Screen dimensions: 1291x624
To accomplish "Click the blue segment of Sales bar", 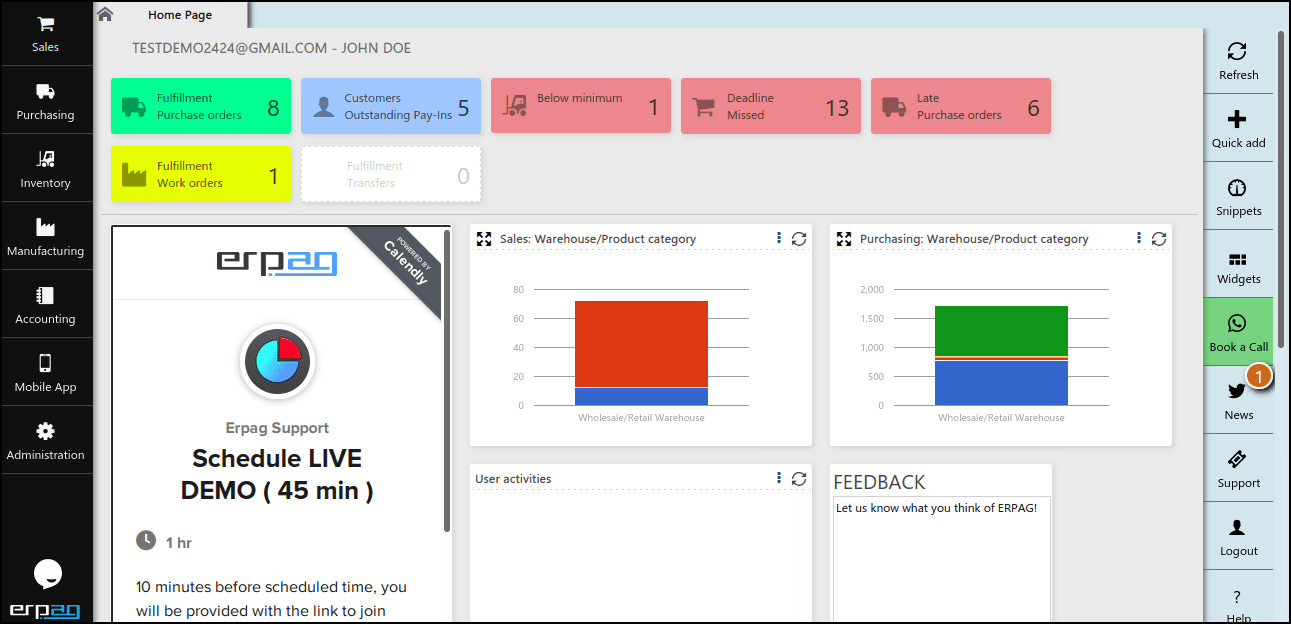I will click(641, 396).
